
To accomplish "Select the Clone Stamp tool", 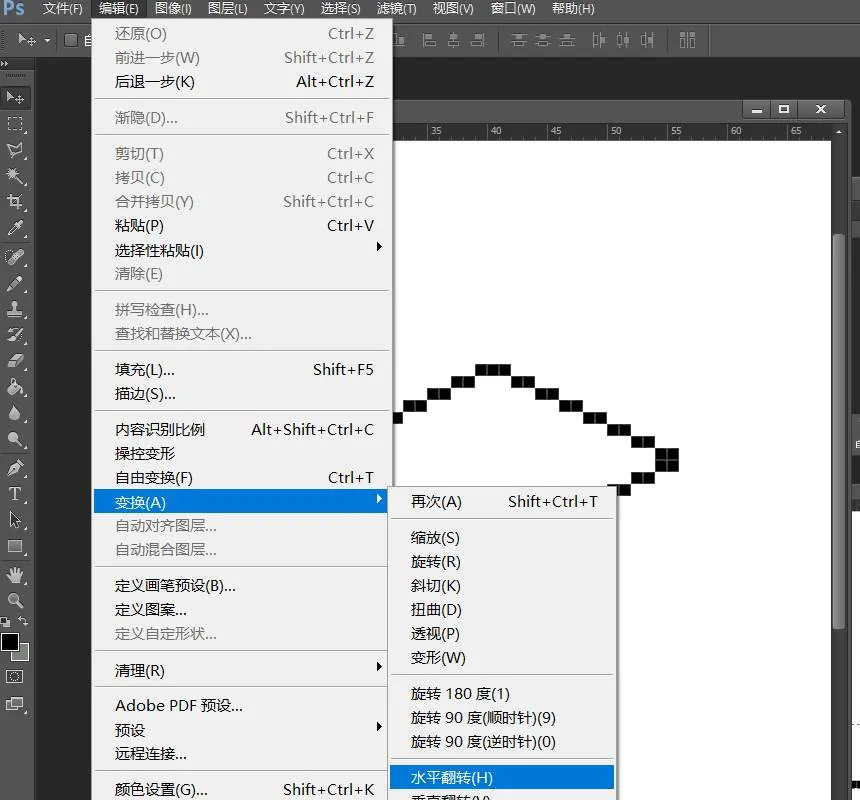I will pos(15,309).
